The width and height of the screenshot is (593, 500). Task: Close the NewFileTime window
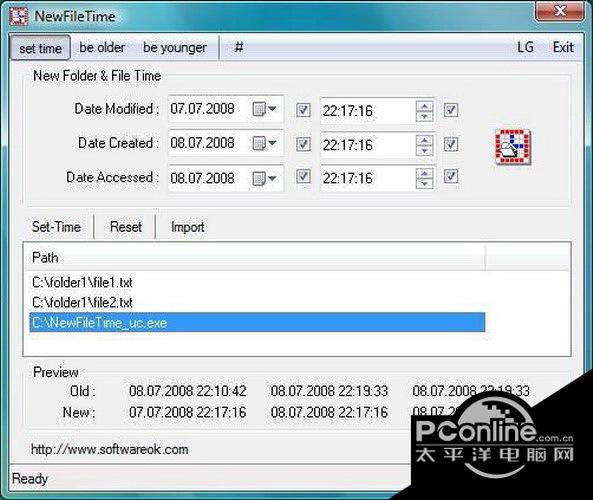click(560, 11)
